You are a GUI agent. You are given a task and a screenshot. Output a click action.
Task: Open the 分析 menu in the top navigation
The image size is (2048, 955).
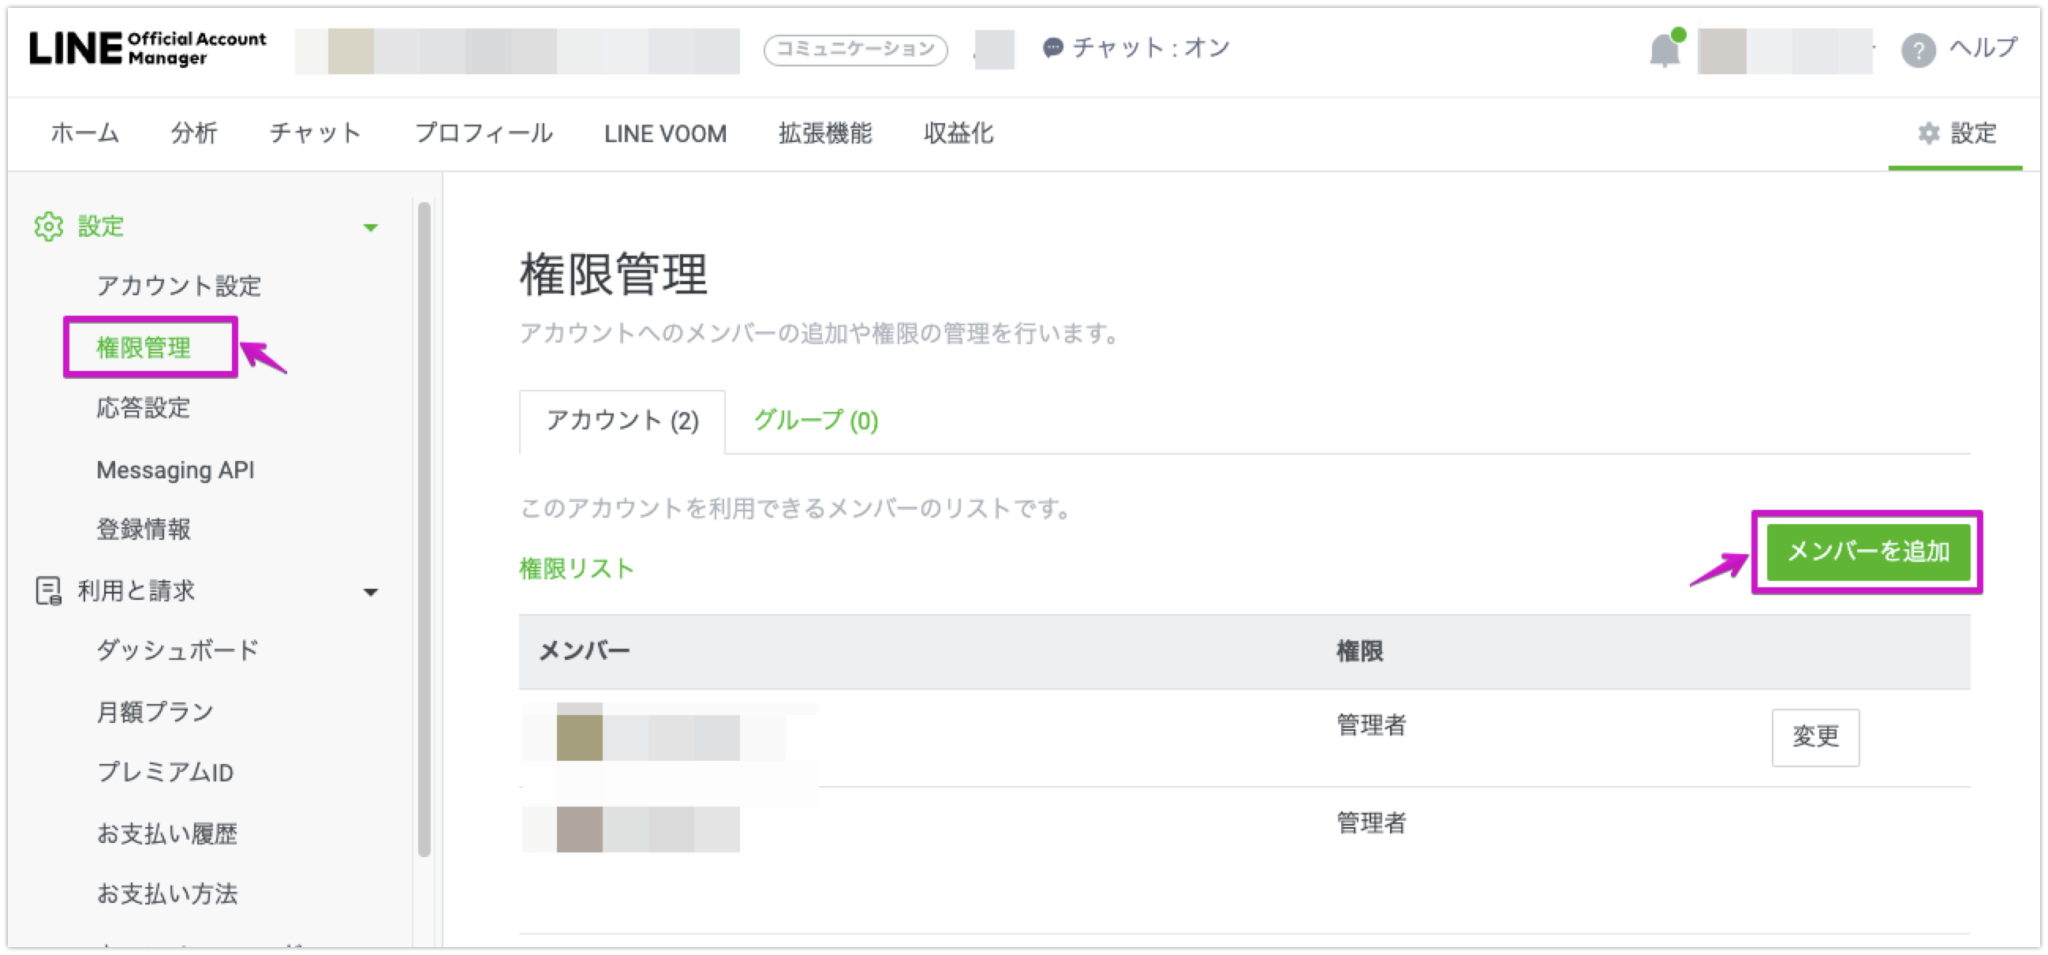[x=193, y=133]
